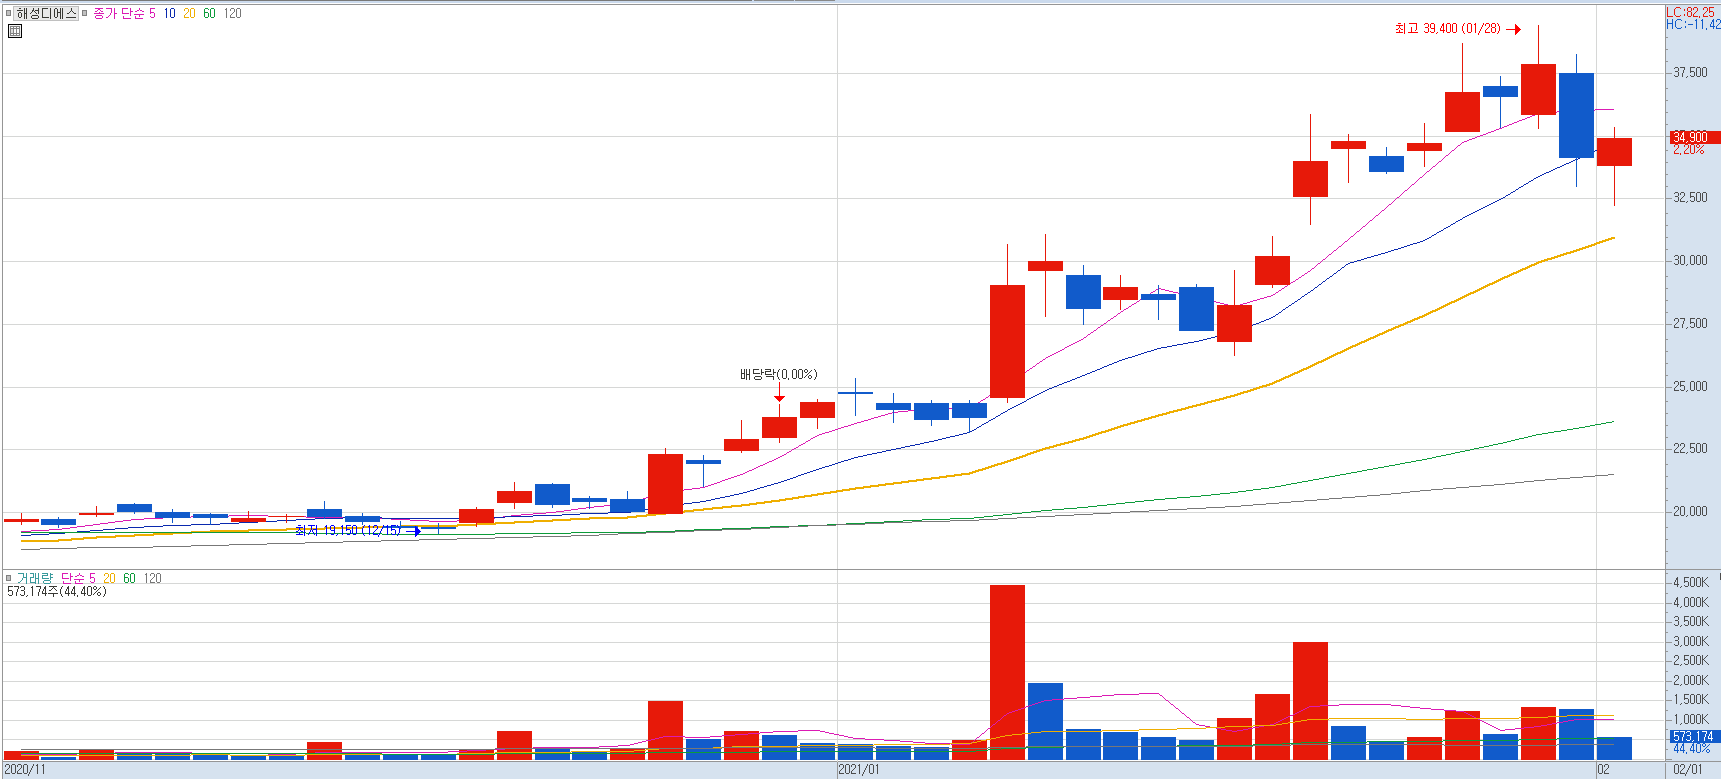Select the 거래량 volume indicator label
This screenshot has height=779, width=1721.
click(x=33, y=578)
